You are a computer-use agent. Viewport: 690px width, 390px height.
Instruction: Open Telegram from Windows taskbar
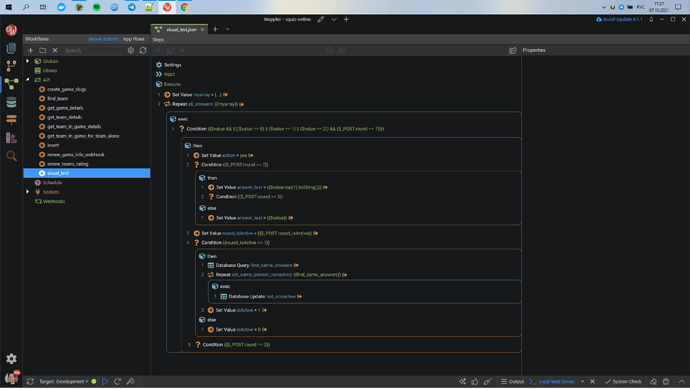pos(132,7)
